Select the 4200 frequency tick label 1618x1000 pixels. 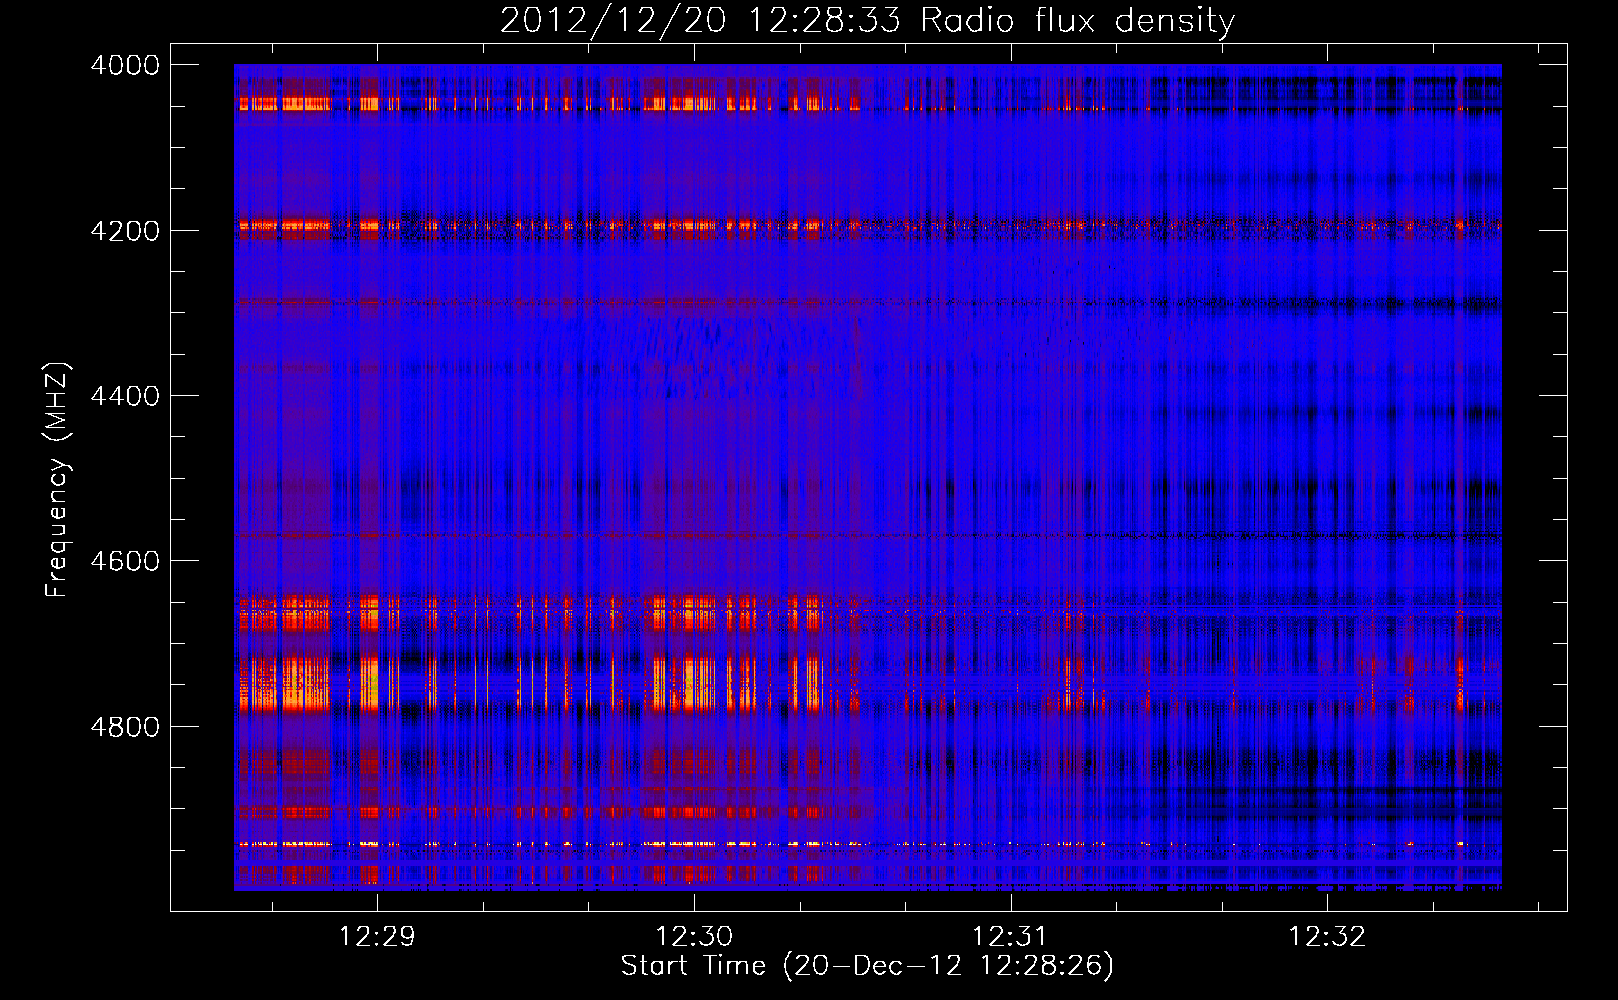(x=125, y=231)
